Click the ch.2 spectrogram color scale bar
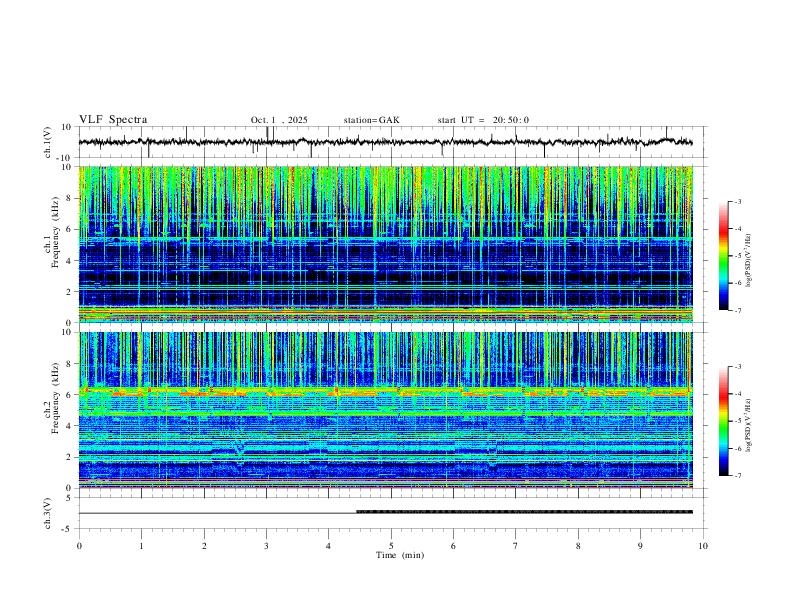This screenshot has width=792, height=612. (723, 421)
